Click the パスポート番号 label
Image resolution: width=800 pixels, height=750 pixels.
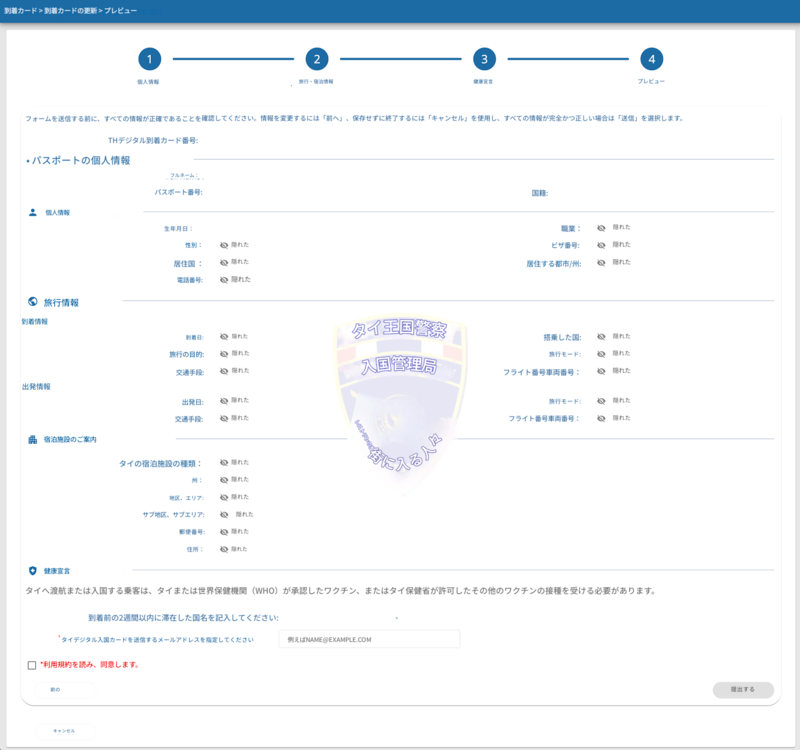pos(179,192)
